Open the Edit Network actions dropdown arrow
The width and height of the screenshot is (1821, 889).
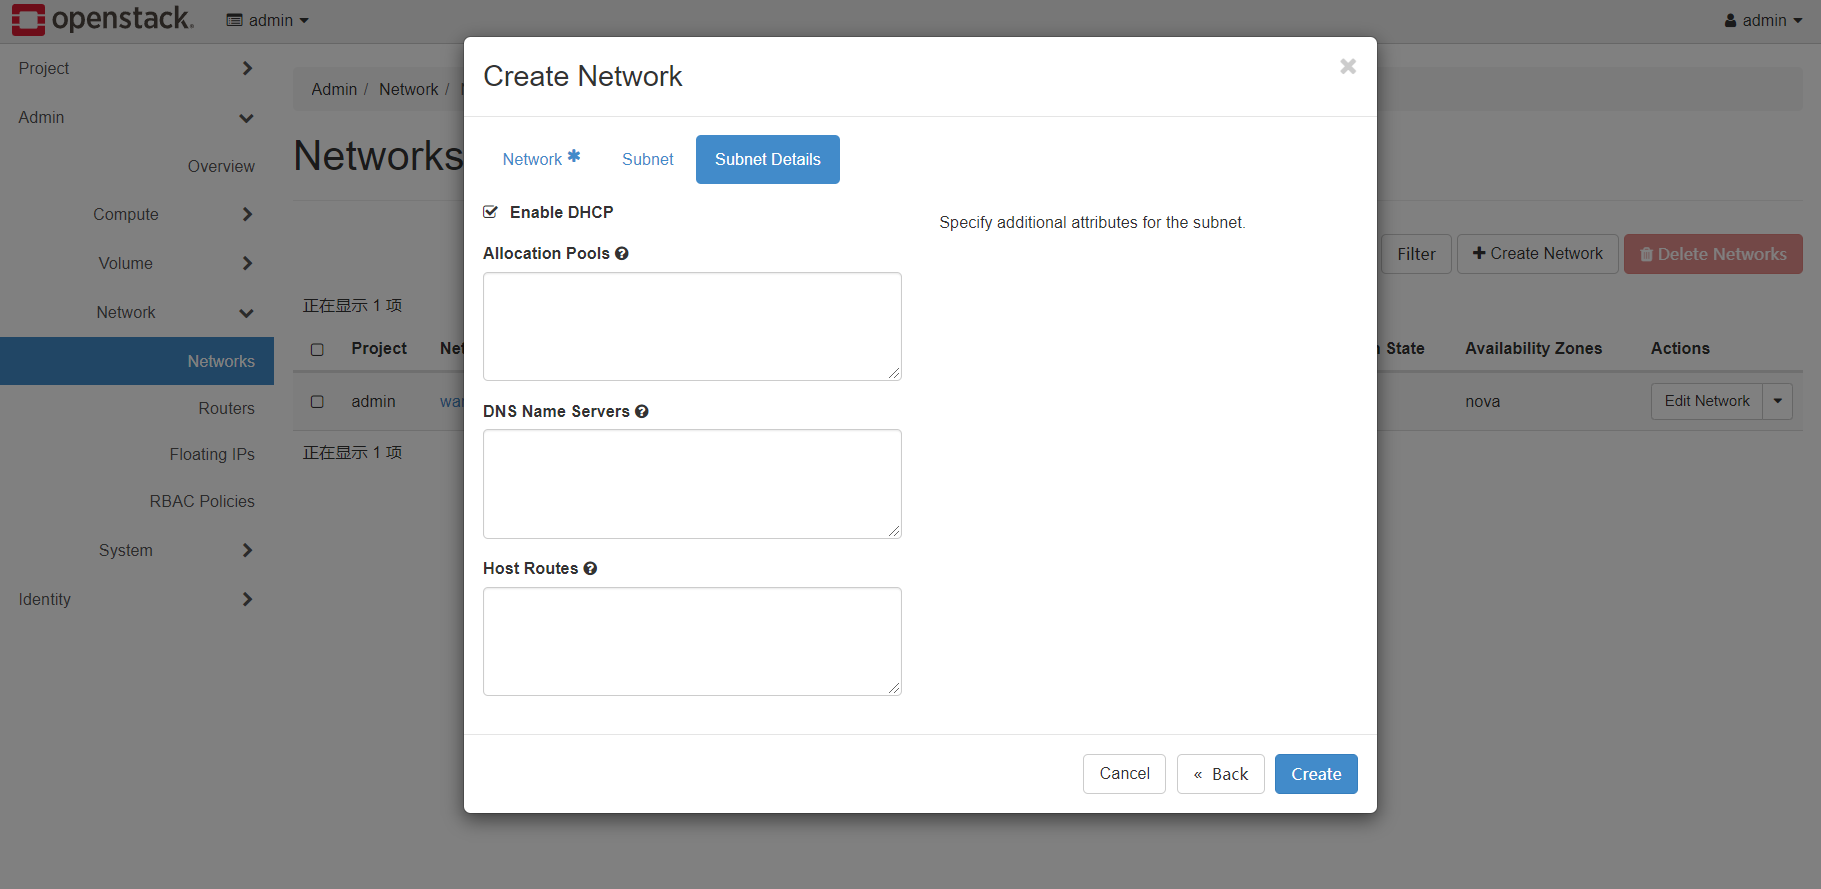coord(1777,401)
